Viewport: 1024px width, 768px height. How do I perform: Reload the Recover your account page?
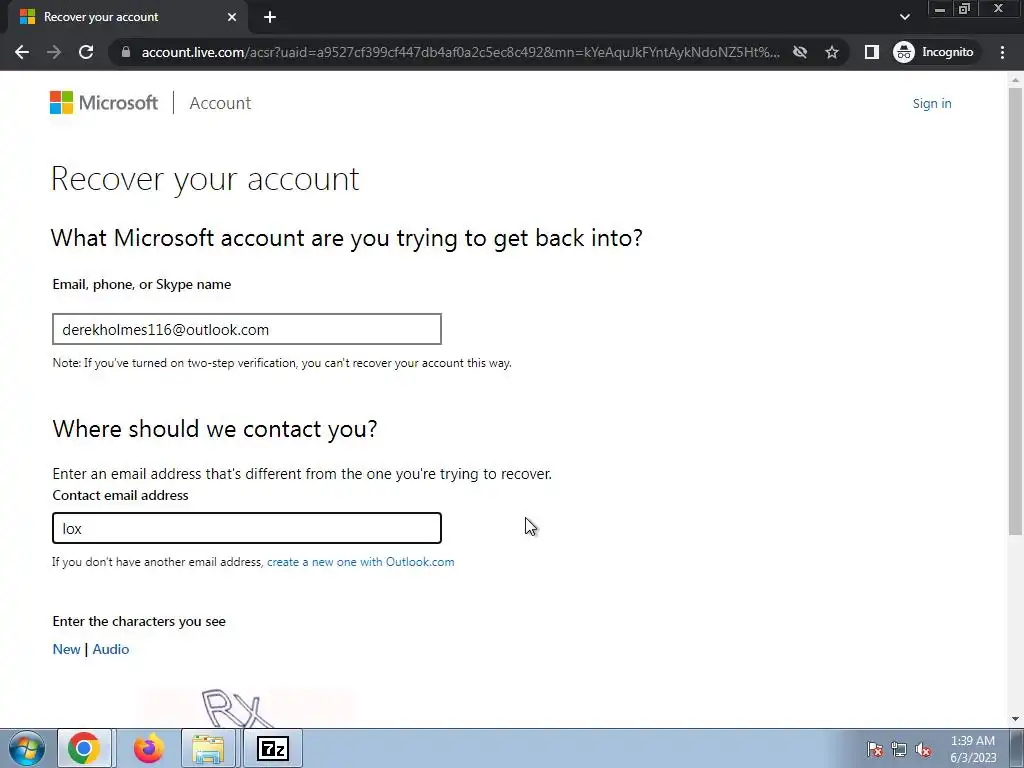pos(86,52)
